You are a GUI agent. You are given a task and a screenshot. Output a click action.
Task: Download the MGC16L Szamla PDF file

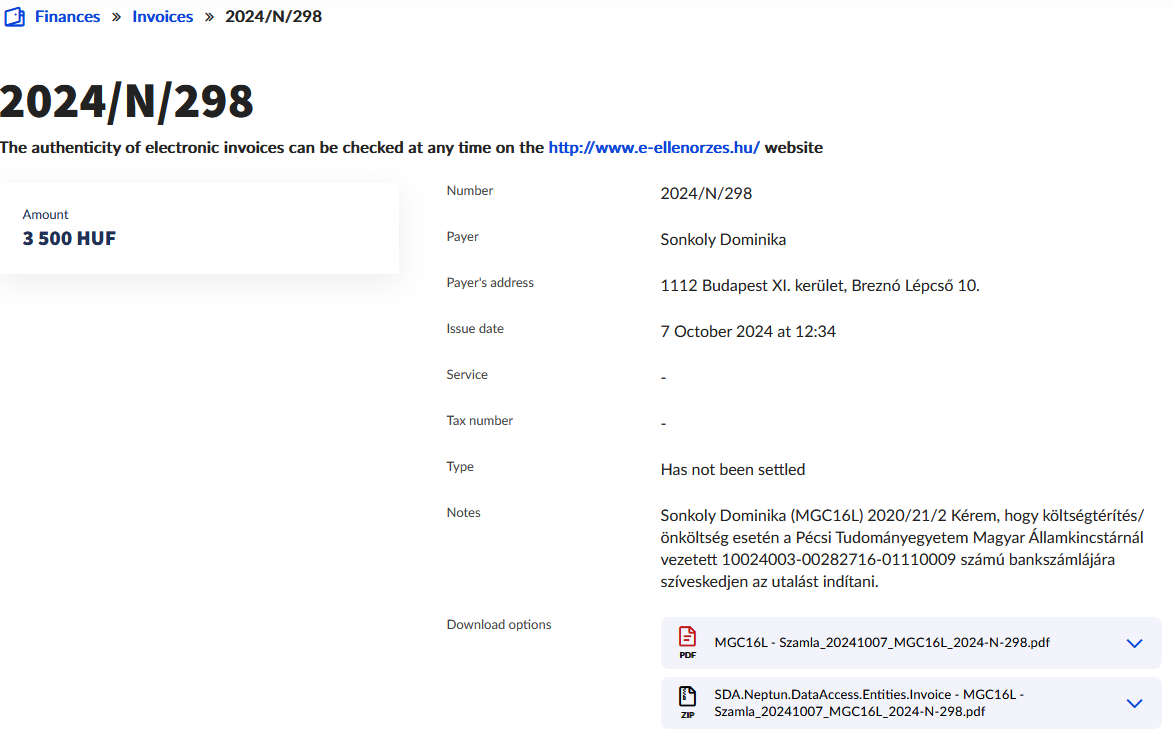coord(882,642)
